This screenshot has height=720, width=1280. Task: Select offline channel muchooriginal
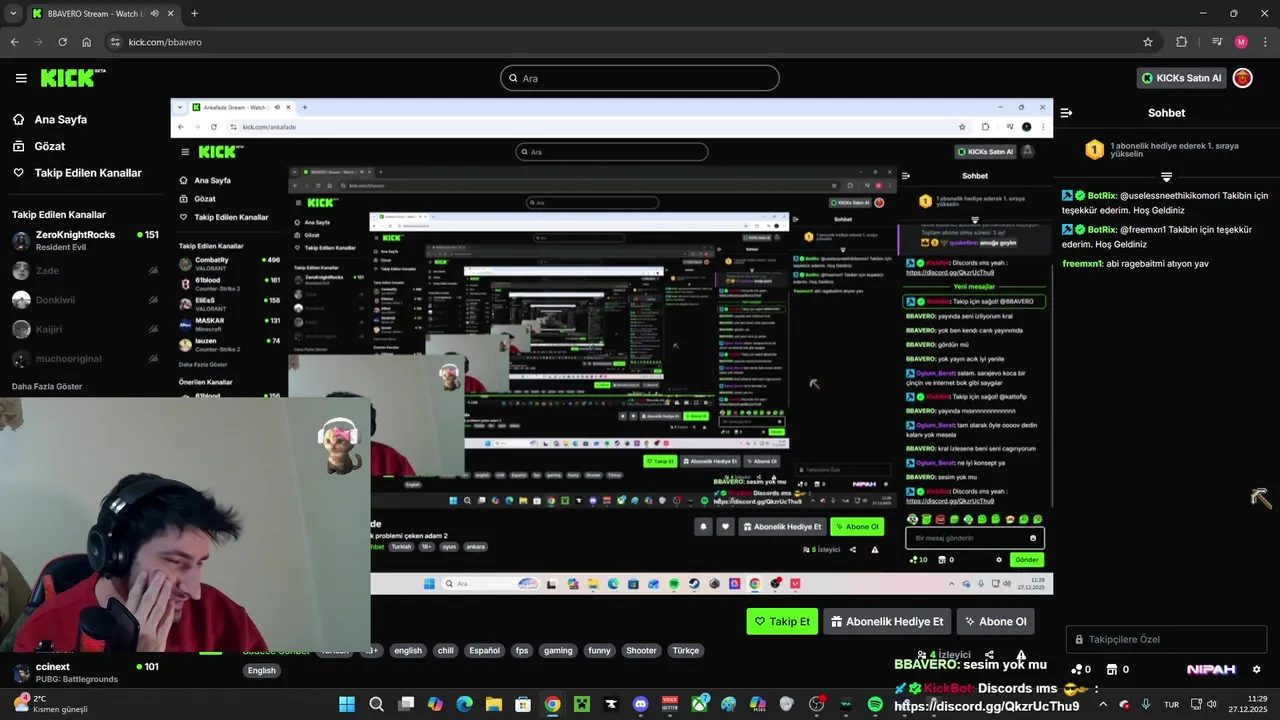(85, 358)
